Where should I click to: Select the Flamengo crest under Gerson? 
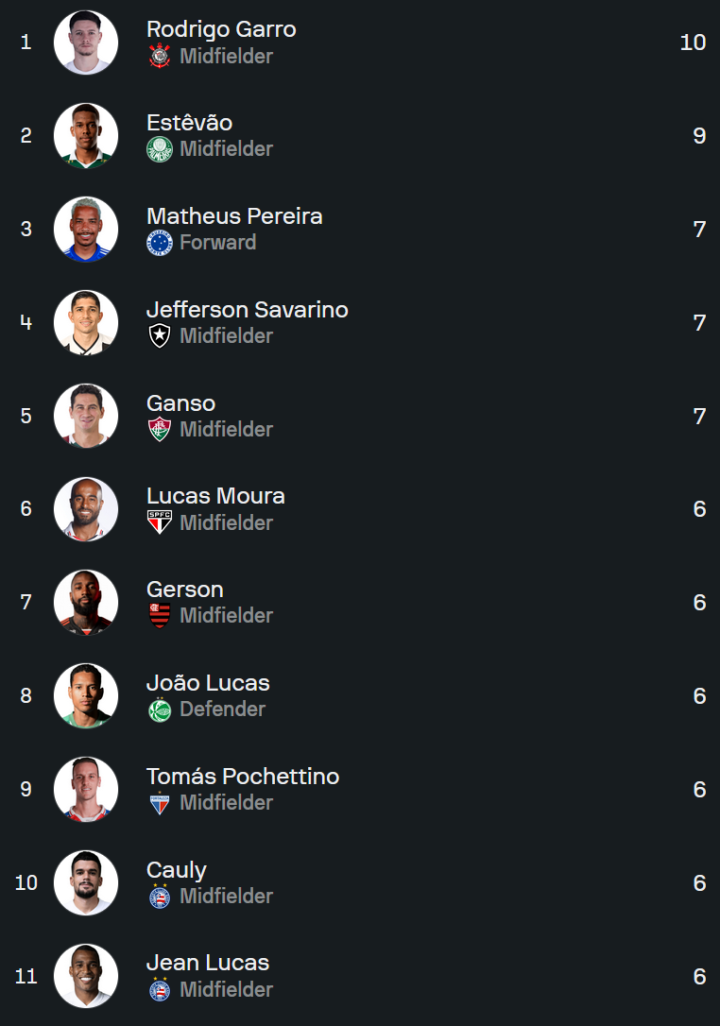(159, 616)
